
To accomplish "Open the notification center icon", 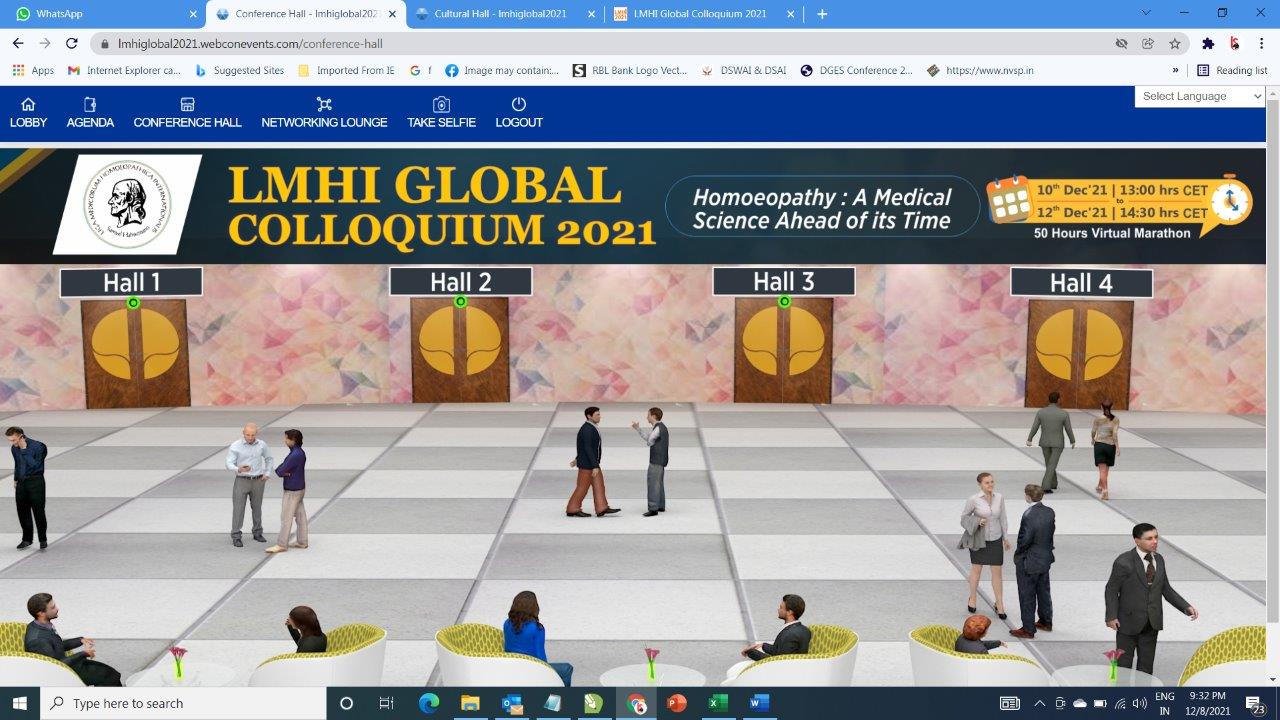I will tap(1254, 703).
